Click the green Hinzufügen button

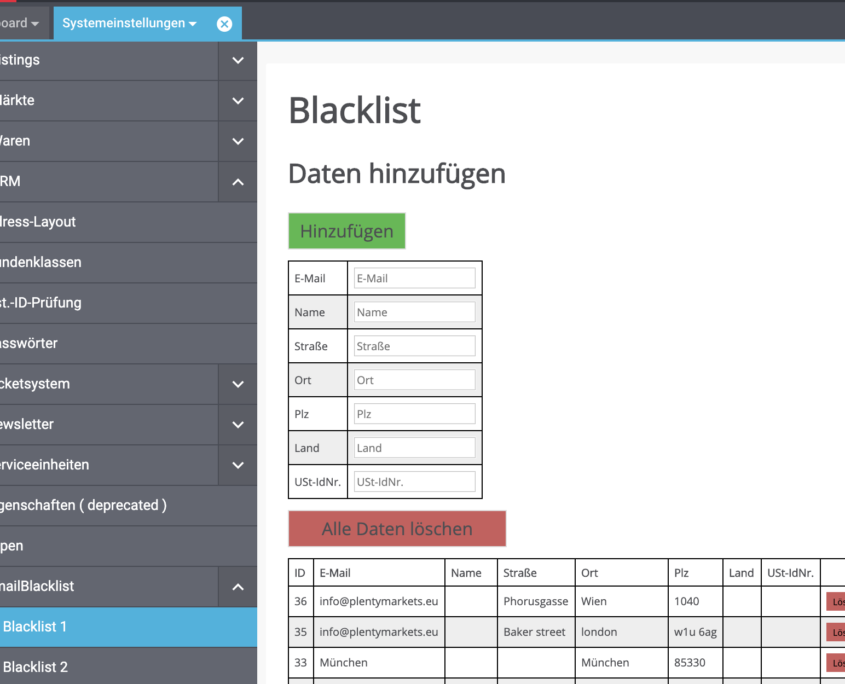(347, 231)
